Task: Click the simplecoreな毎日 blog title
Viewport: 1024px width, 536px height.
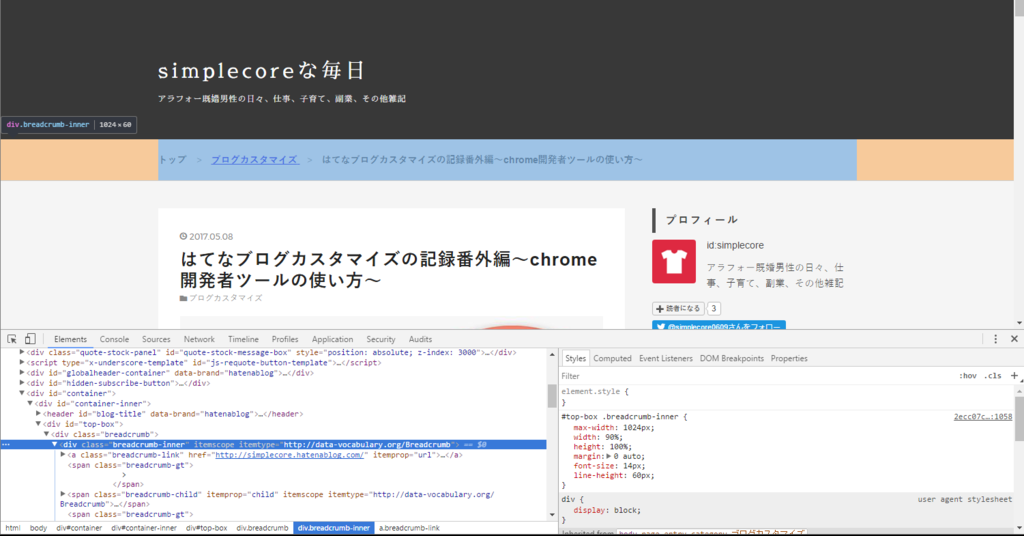Action: 261,71
